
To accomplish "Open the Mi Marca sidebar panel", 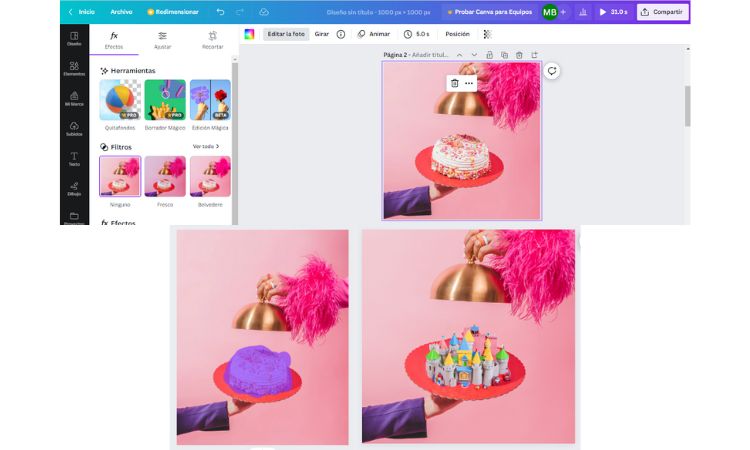I will tap(74, 99).
